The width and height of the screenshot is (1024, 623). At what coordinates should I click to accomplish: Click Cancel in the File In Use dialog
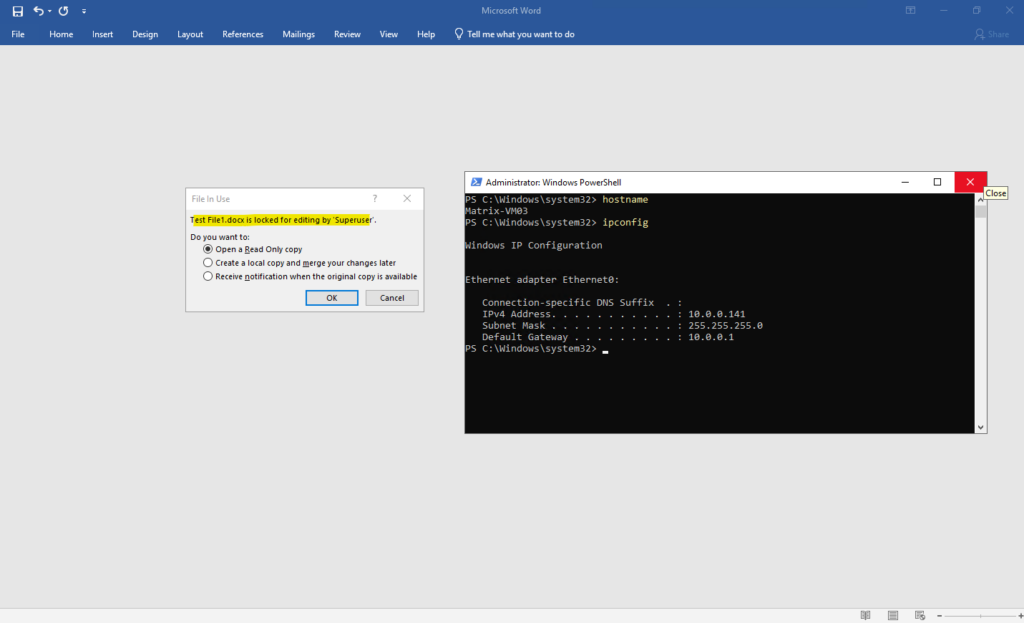[x=392, y=298]
